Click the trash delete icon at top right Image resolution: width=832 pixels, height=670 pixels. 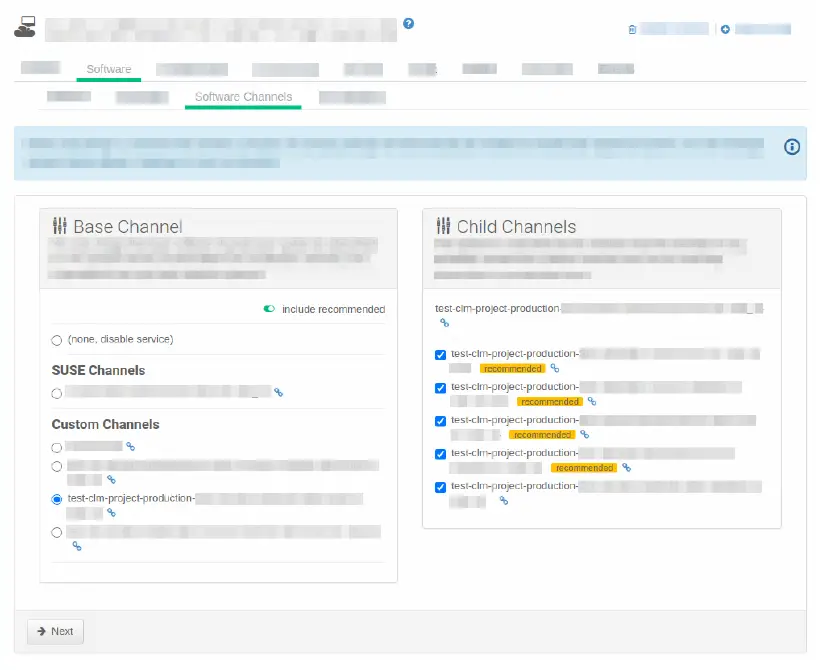tap(632, 30)
